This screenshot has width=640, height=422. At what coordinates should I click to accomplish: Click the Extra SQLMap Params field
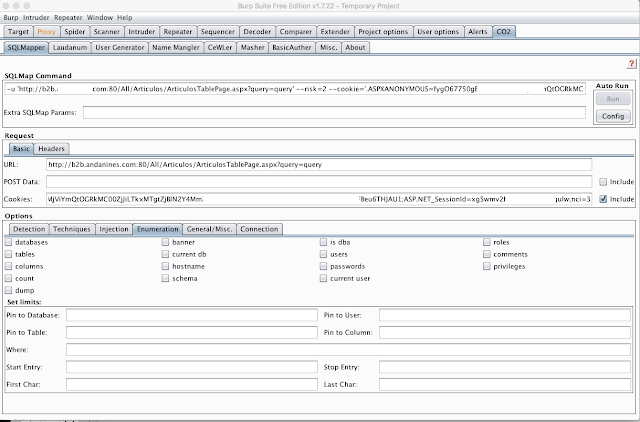click(x=334, y=112)
